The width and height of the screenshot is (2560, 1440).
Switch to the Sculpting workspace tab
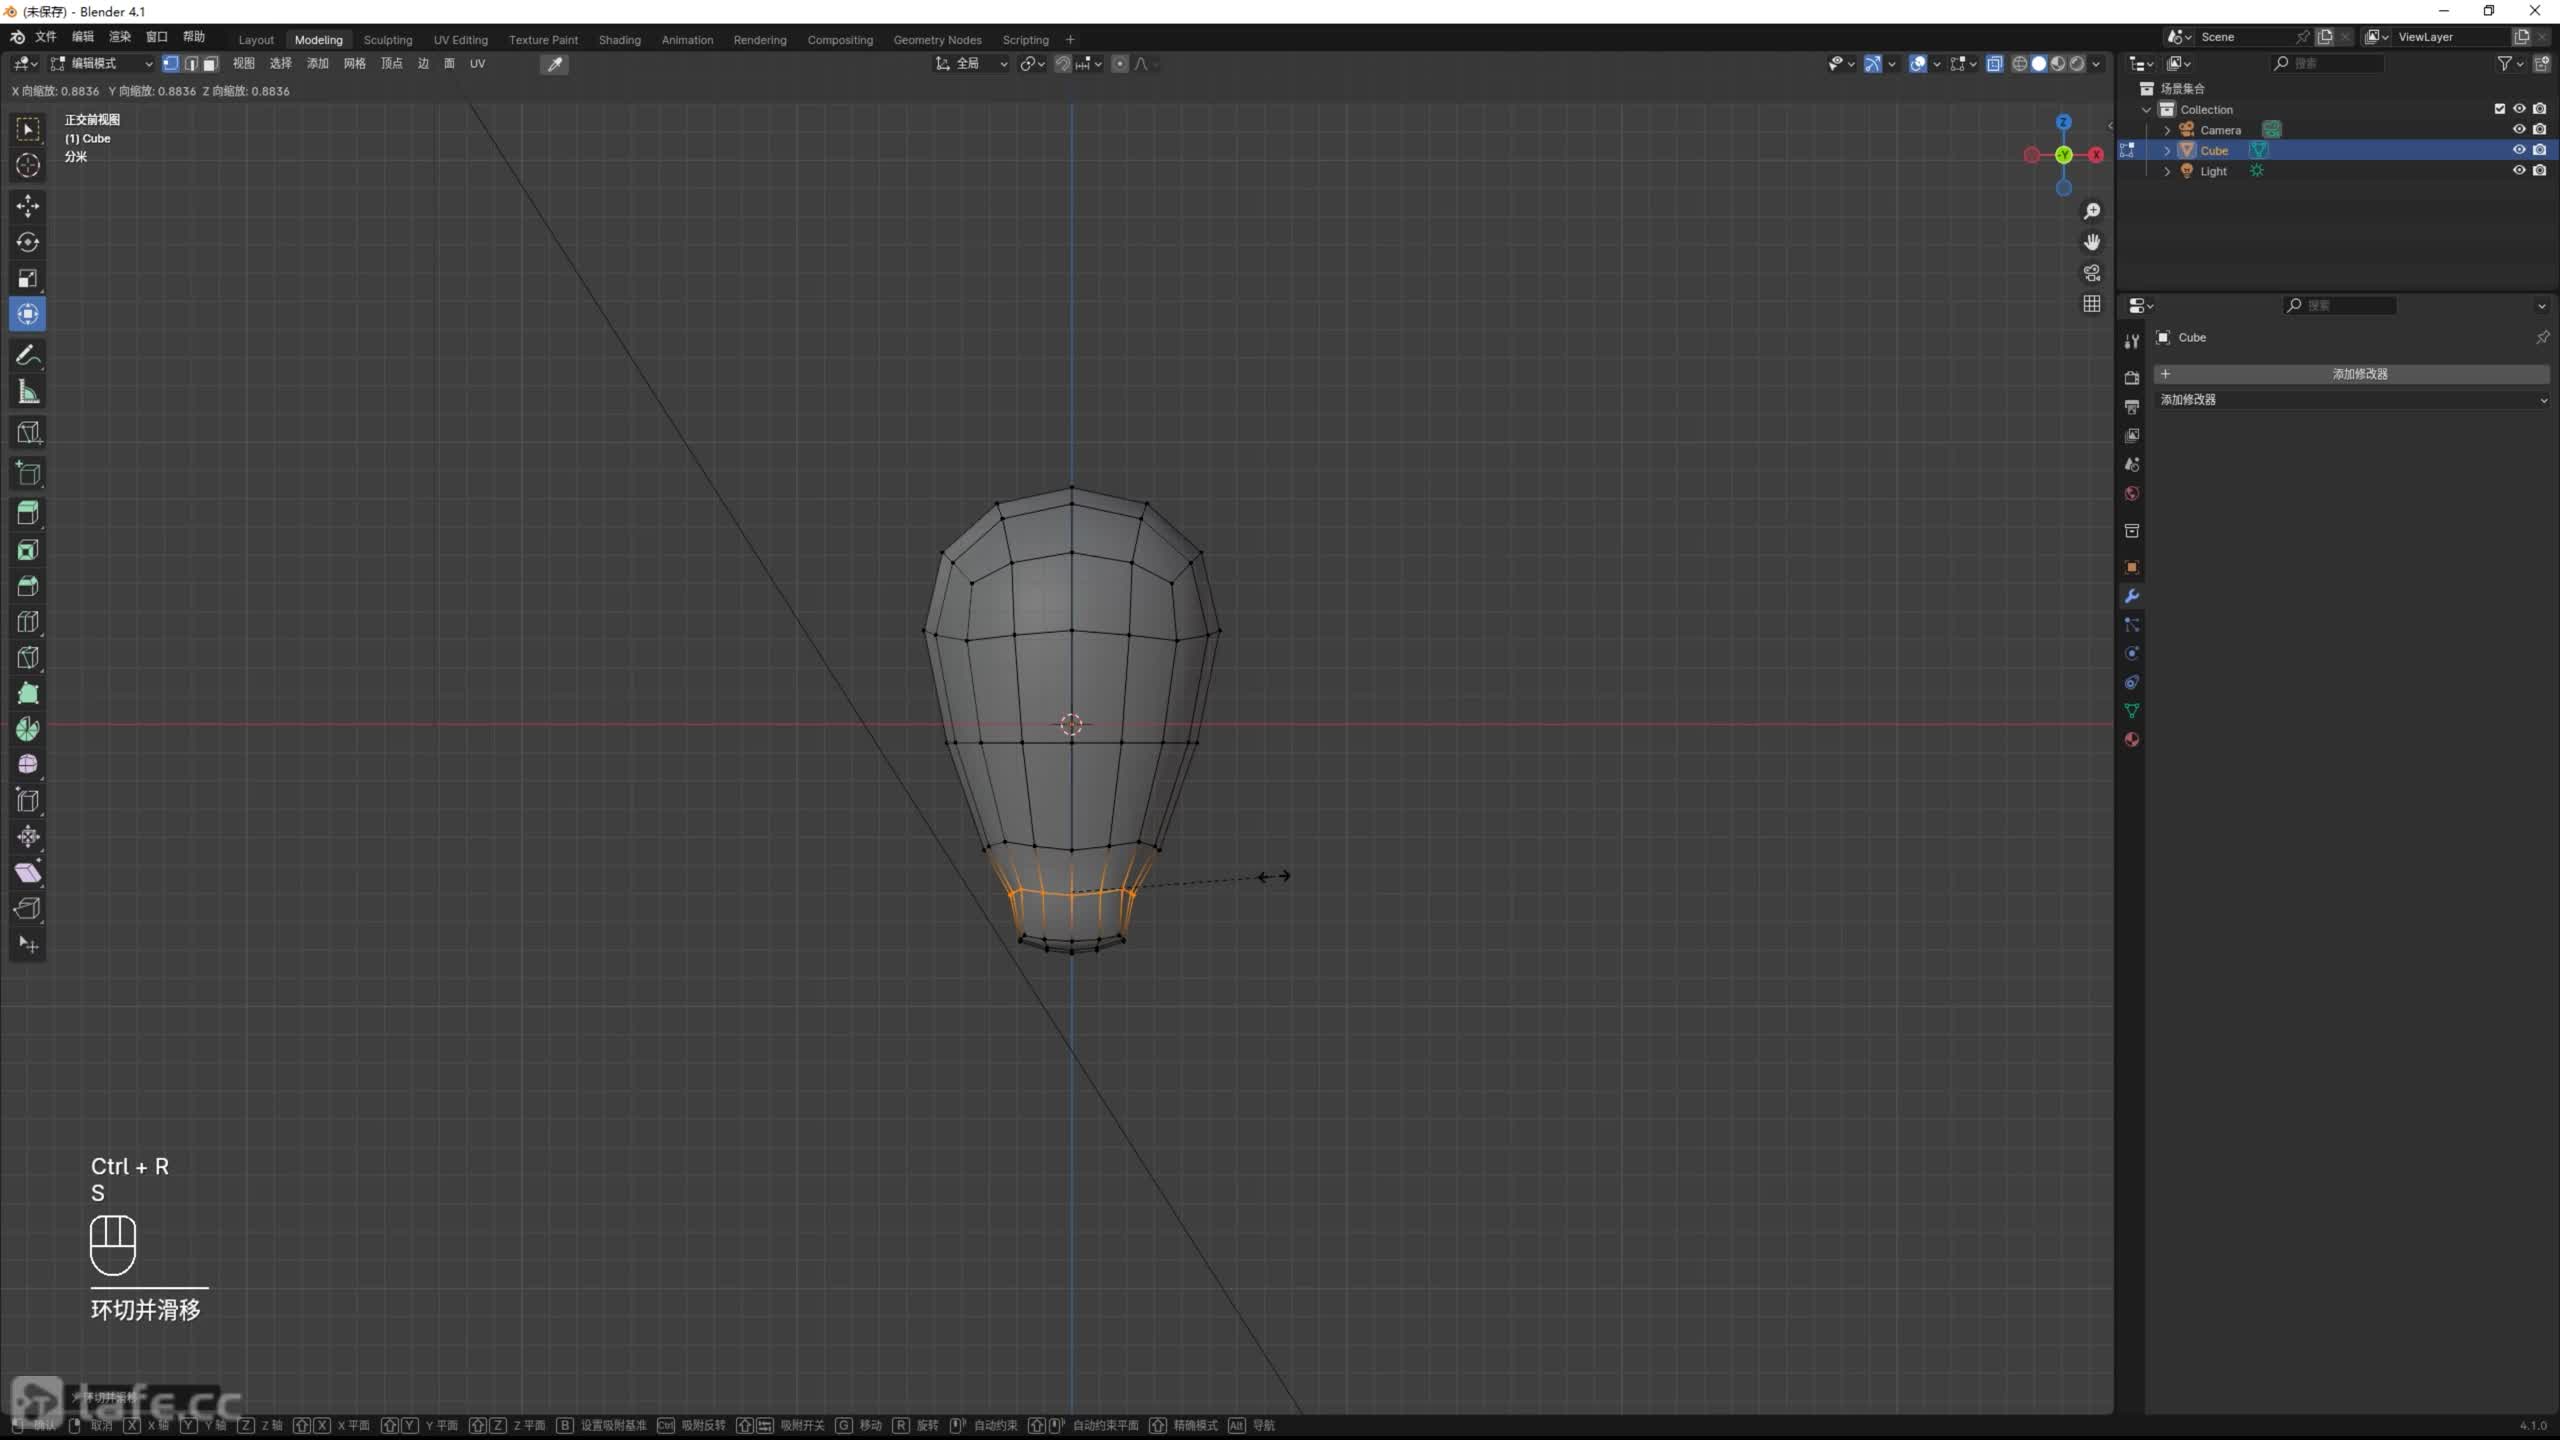(x=387, y=40)
